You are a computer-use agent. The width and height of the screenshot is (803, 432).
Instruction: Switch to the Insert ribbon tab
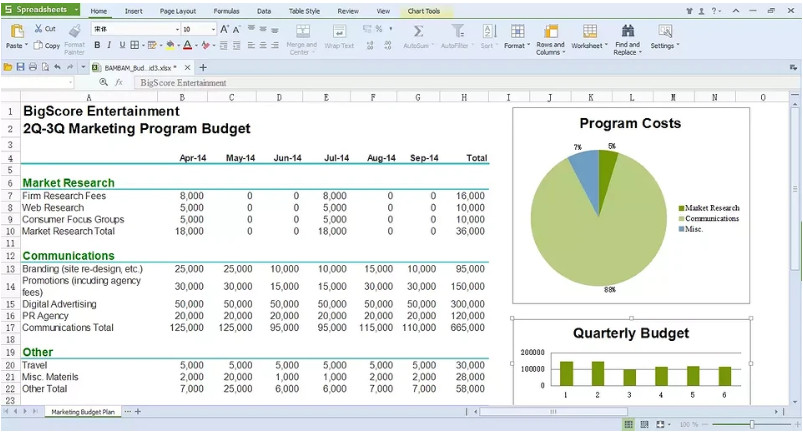point(133,11)
